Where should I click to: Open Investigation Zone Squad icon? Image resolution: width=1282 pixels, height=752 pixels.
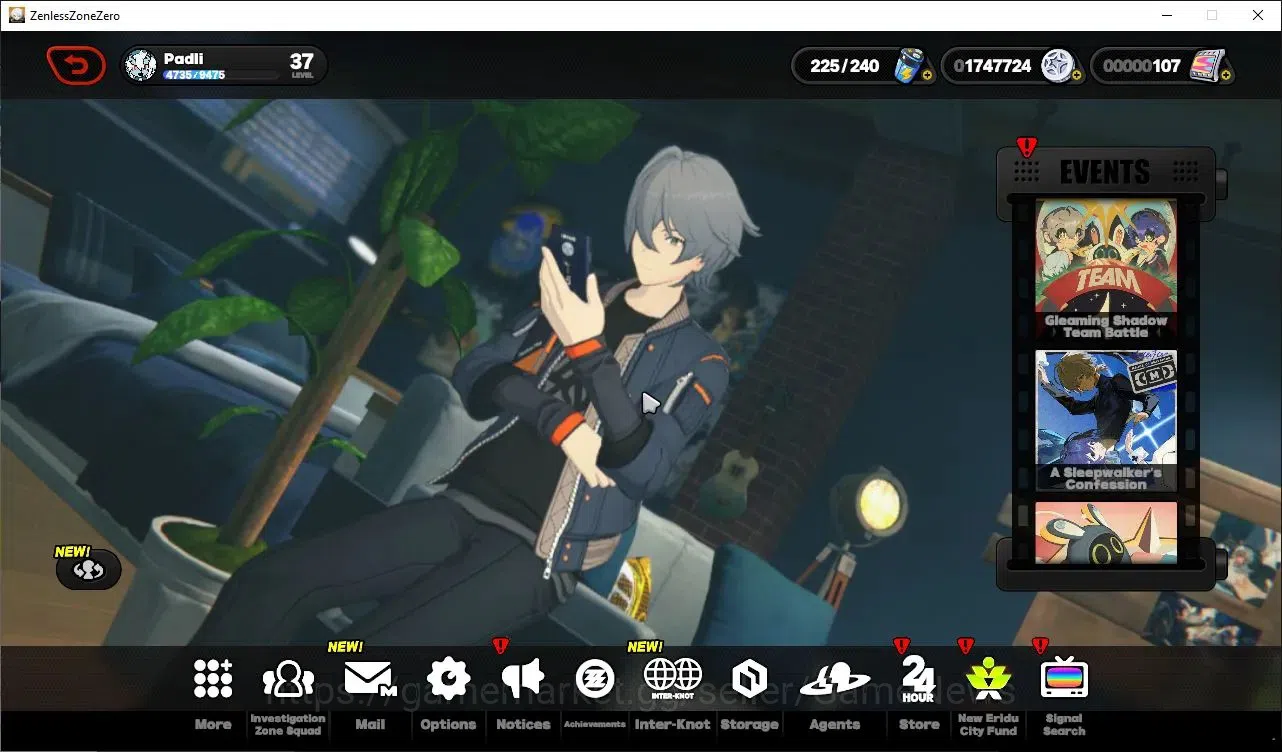tap(288, 679)
